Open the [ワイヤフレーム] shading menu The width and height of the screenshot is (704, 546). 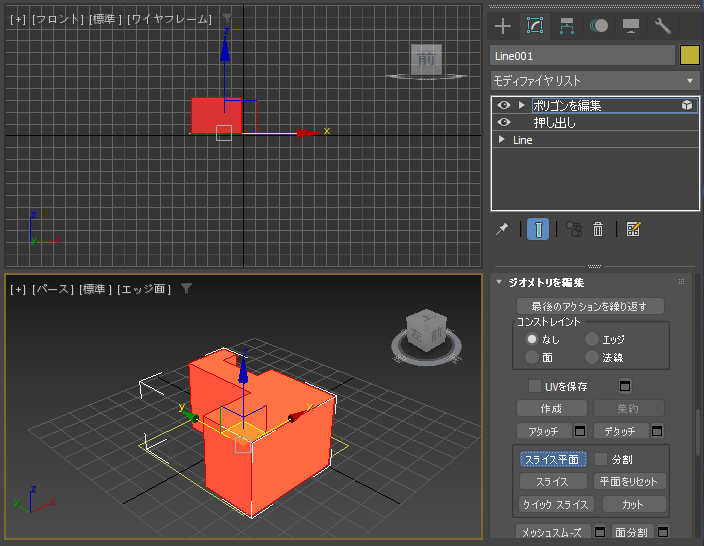point(169,19)
